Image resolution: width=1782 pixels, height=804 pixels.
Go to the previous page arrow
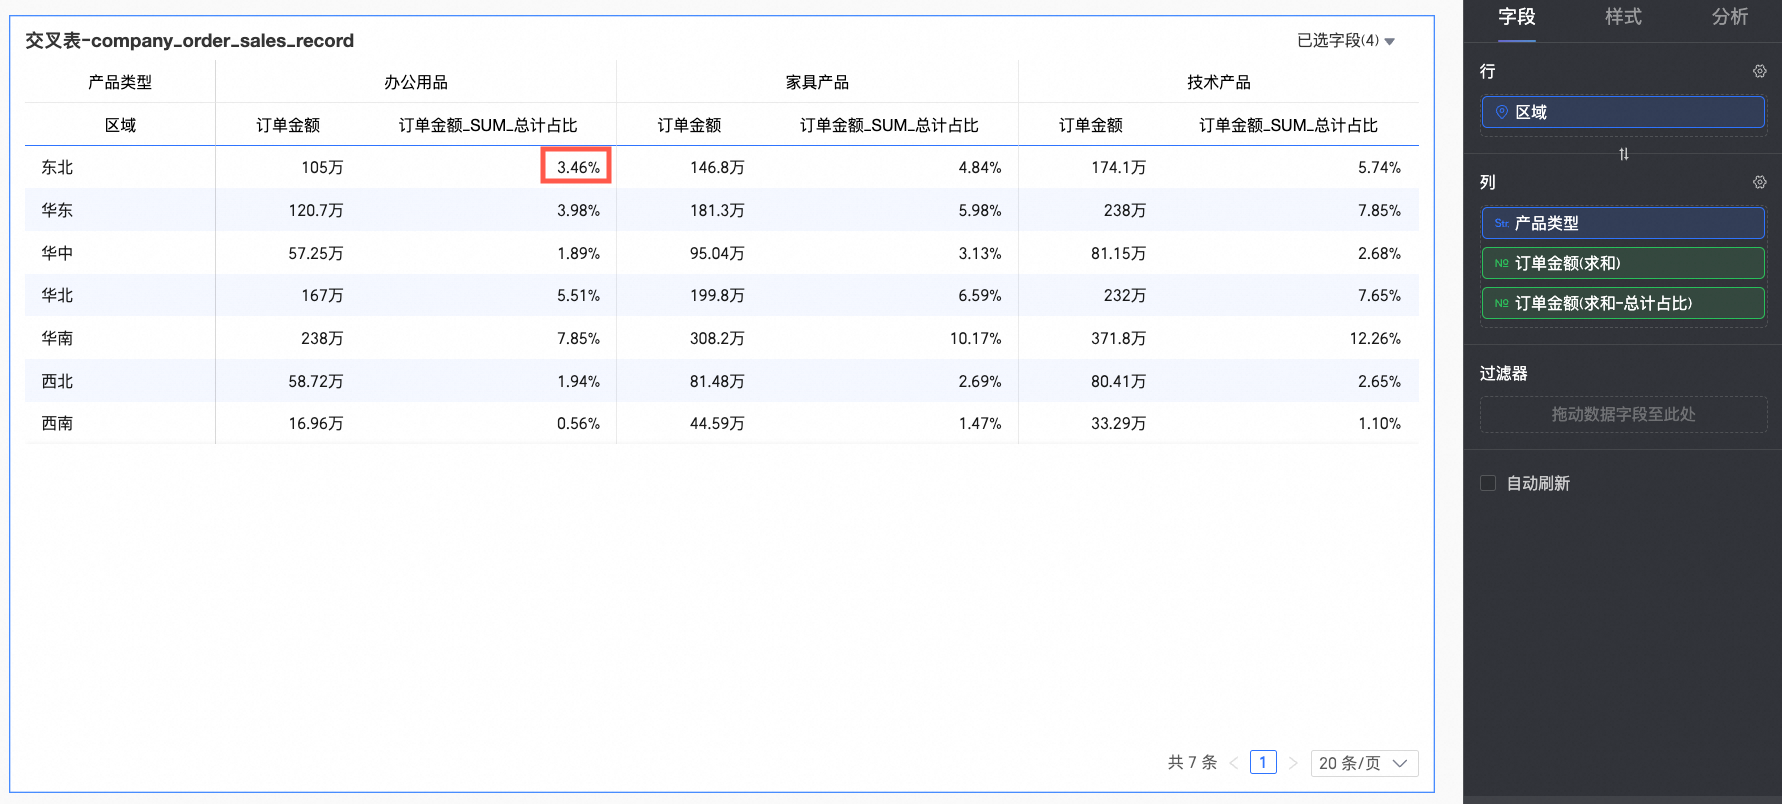pos(1234,763)
